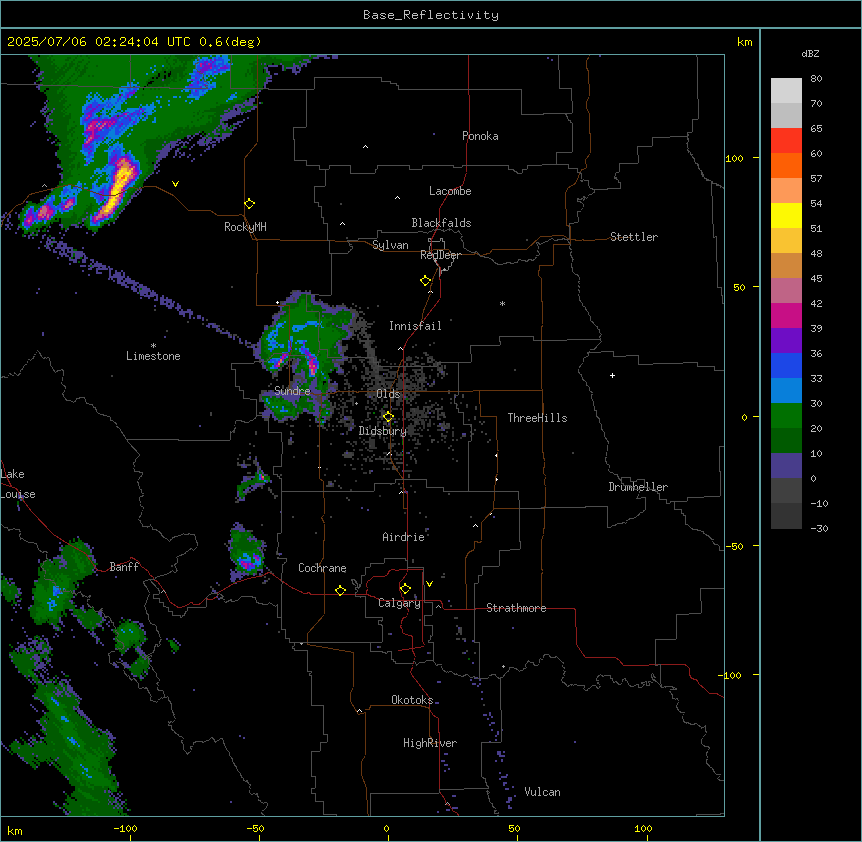The height and width of the screenshot is (842, 862).
Task: Pick the red 60-65 dBZ legend swatch
Action: point(786,140)
